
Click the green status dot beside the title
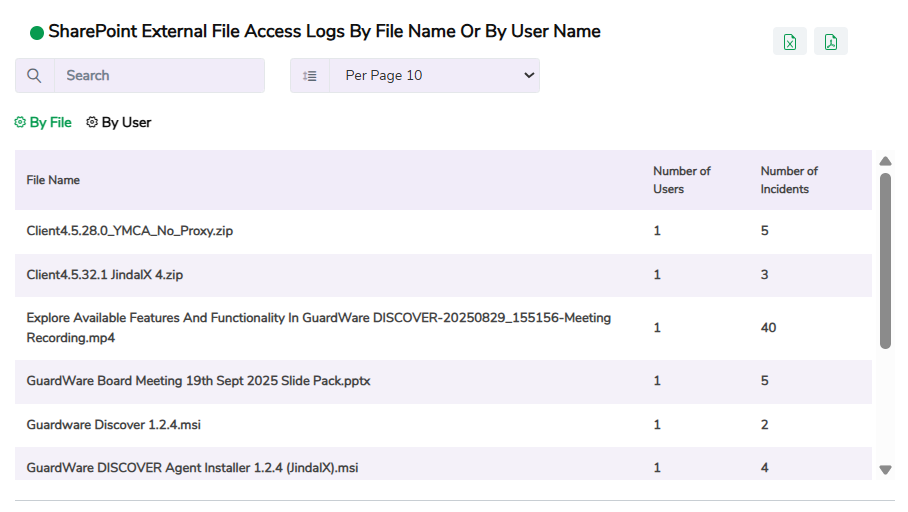click(x=37, y=33)
